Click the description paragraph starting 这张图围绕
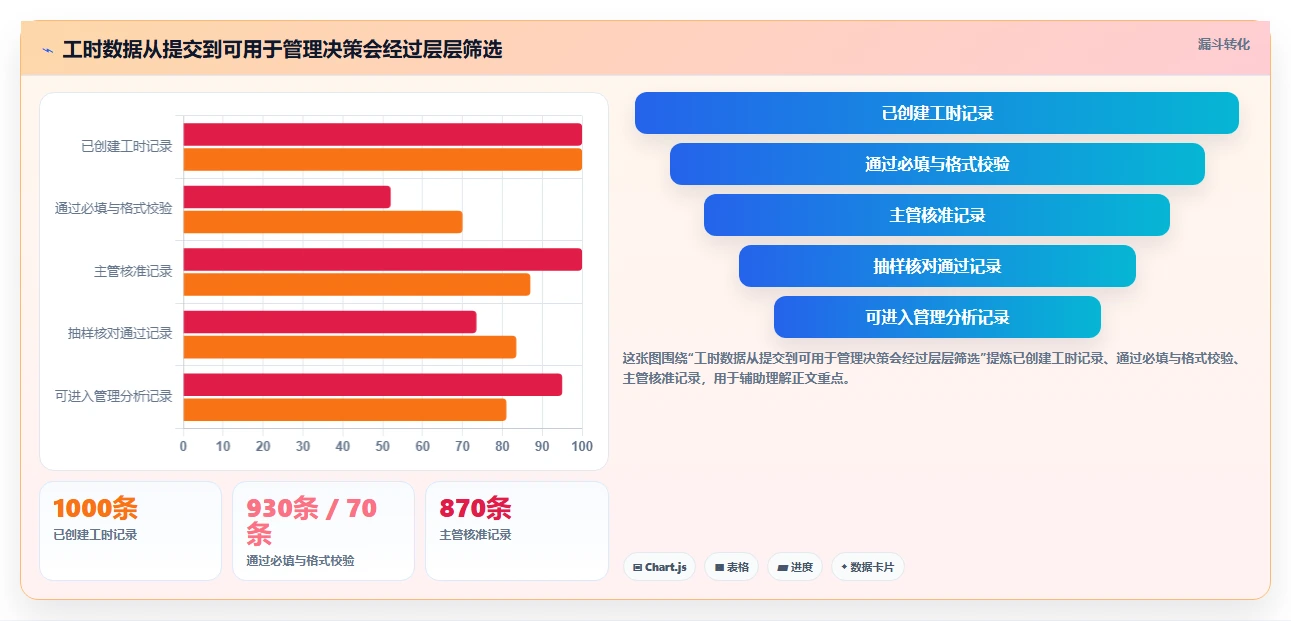 pos(932,368)
